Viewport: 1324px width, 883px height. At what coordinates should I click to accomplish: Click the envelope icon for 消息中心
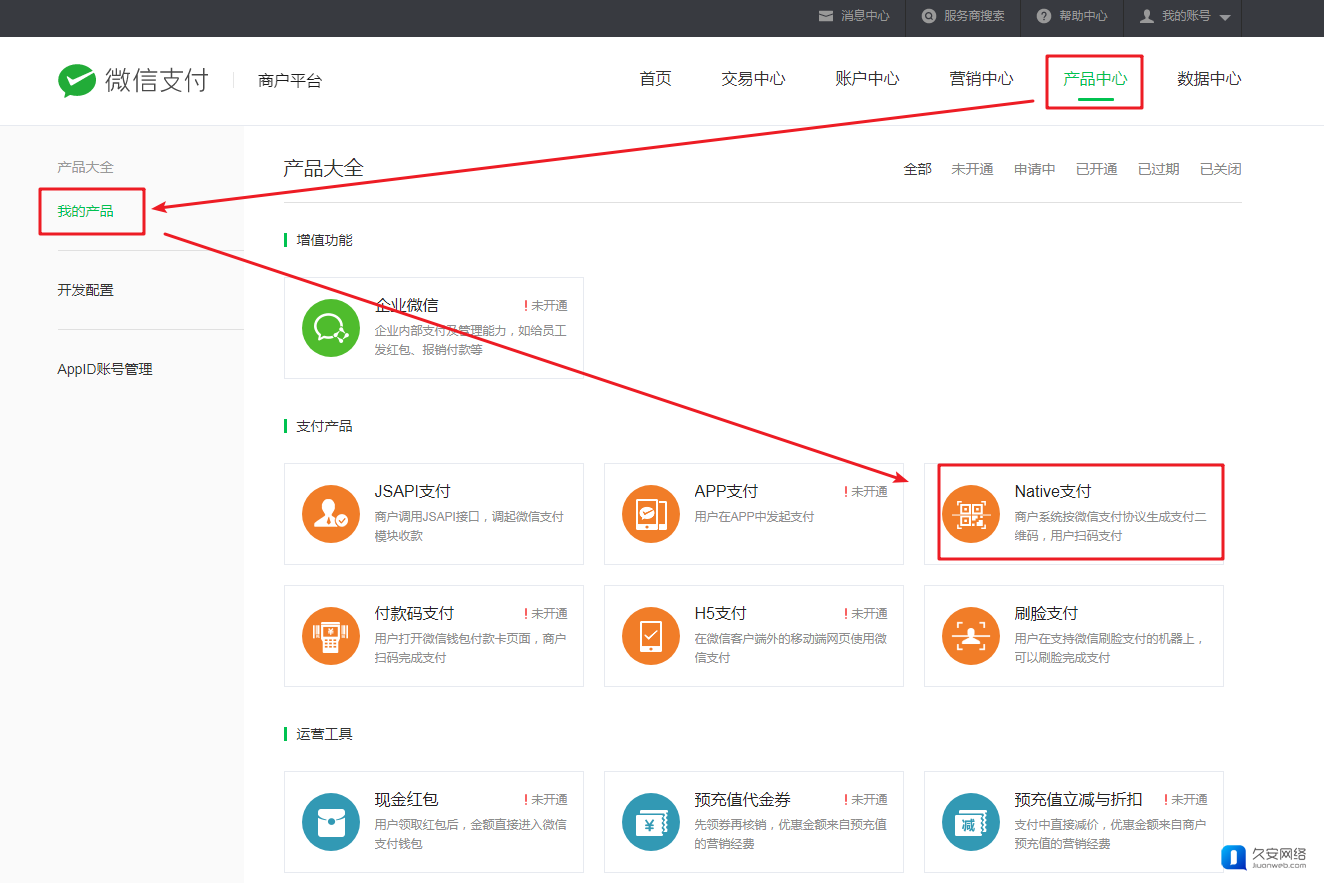click(x=826, y=16)
